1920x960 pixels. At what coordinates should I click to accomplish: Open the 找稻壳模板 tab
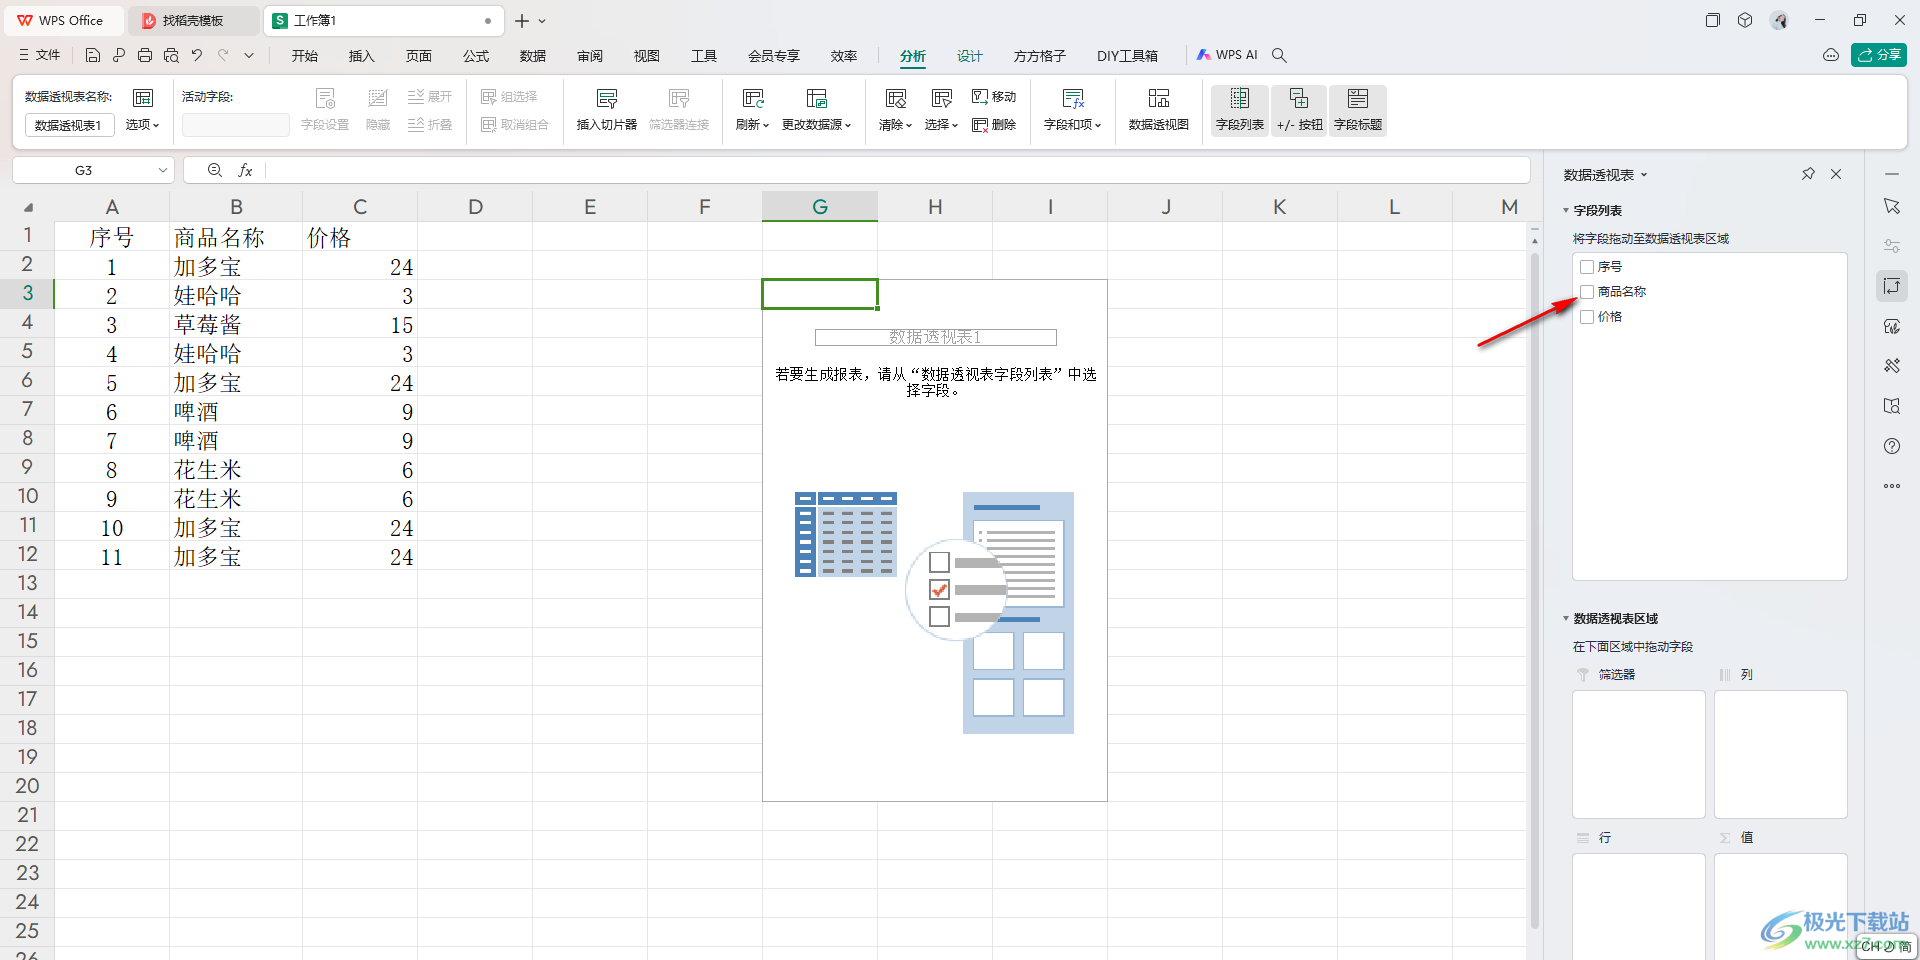pos(193,21)
